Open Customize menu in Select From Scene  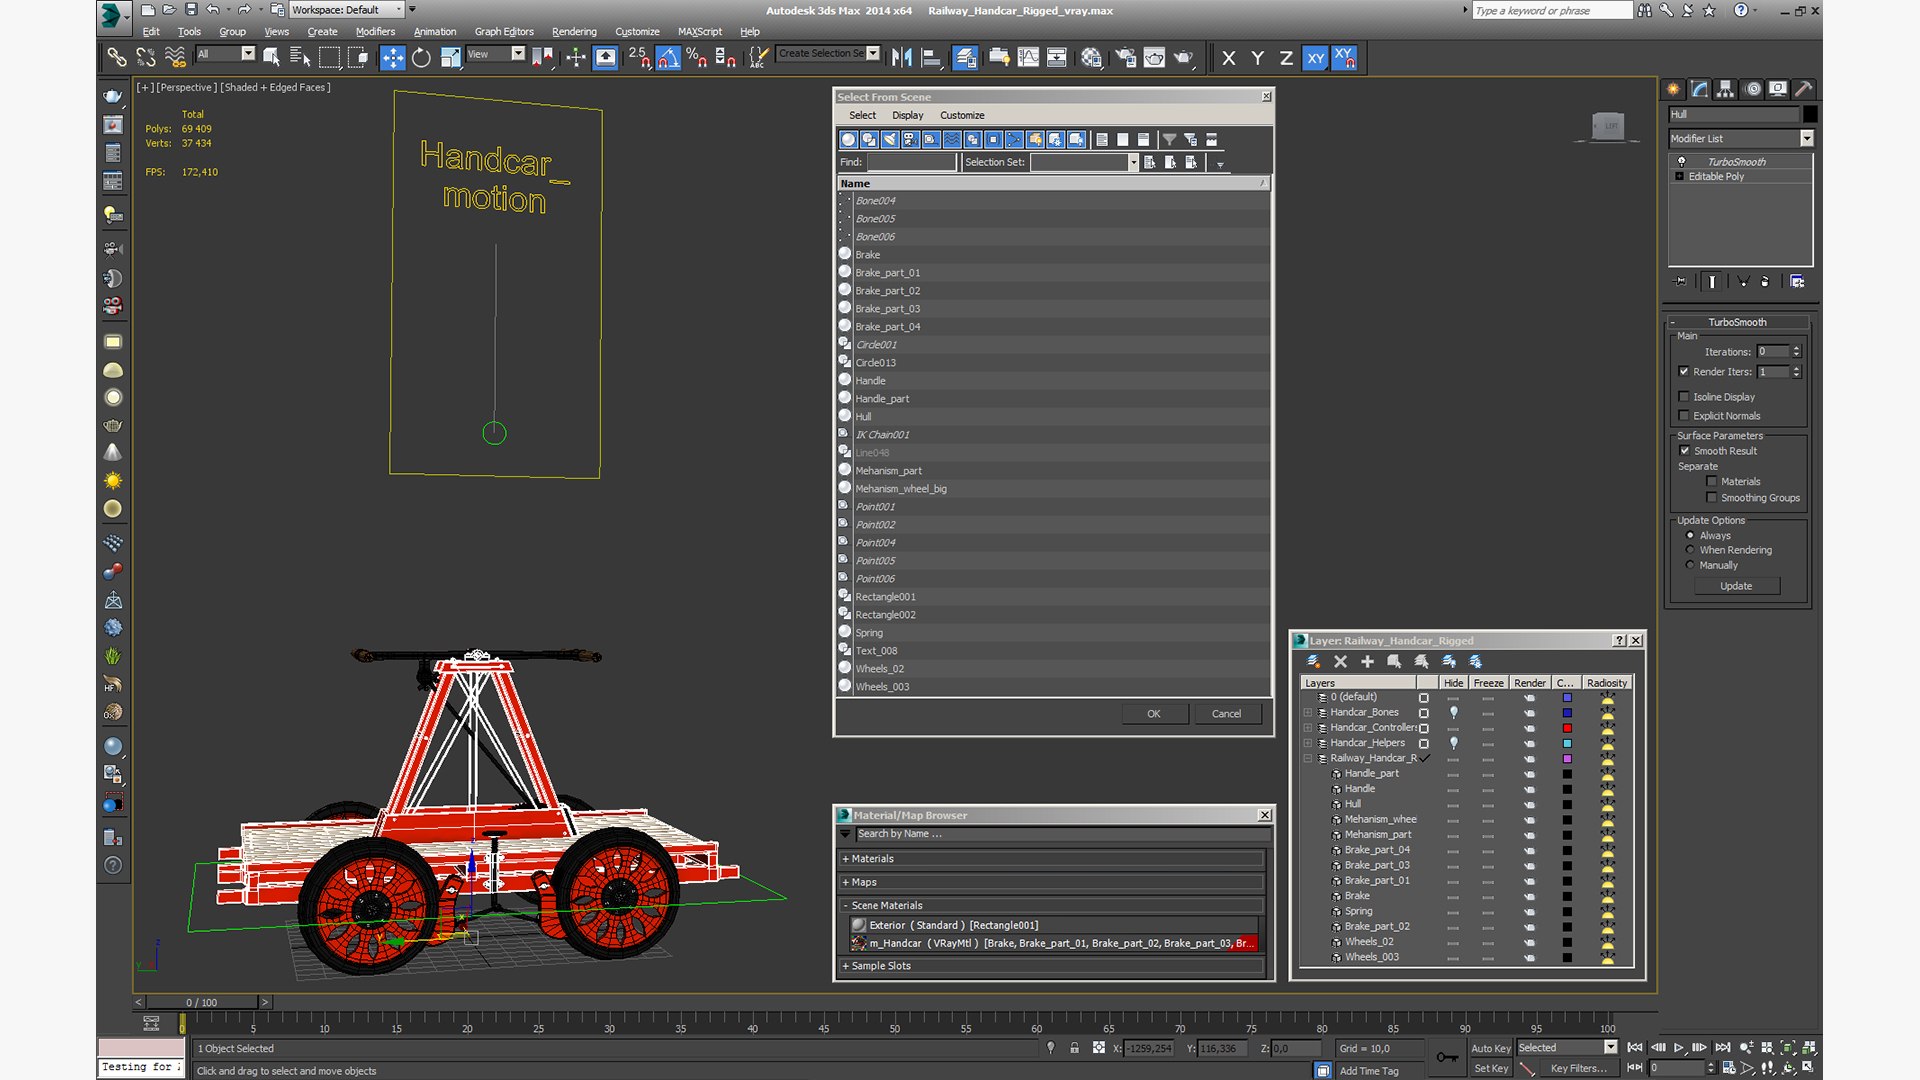[x=962, y=116]
